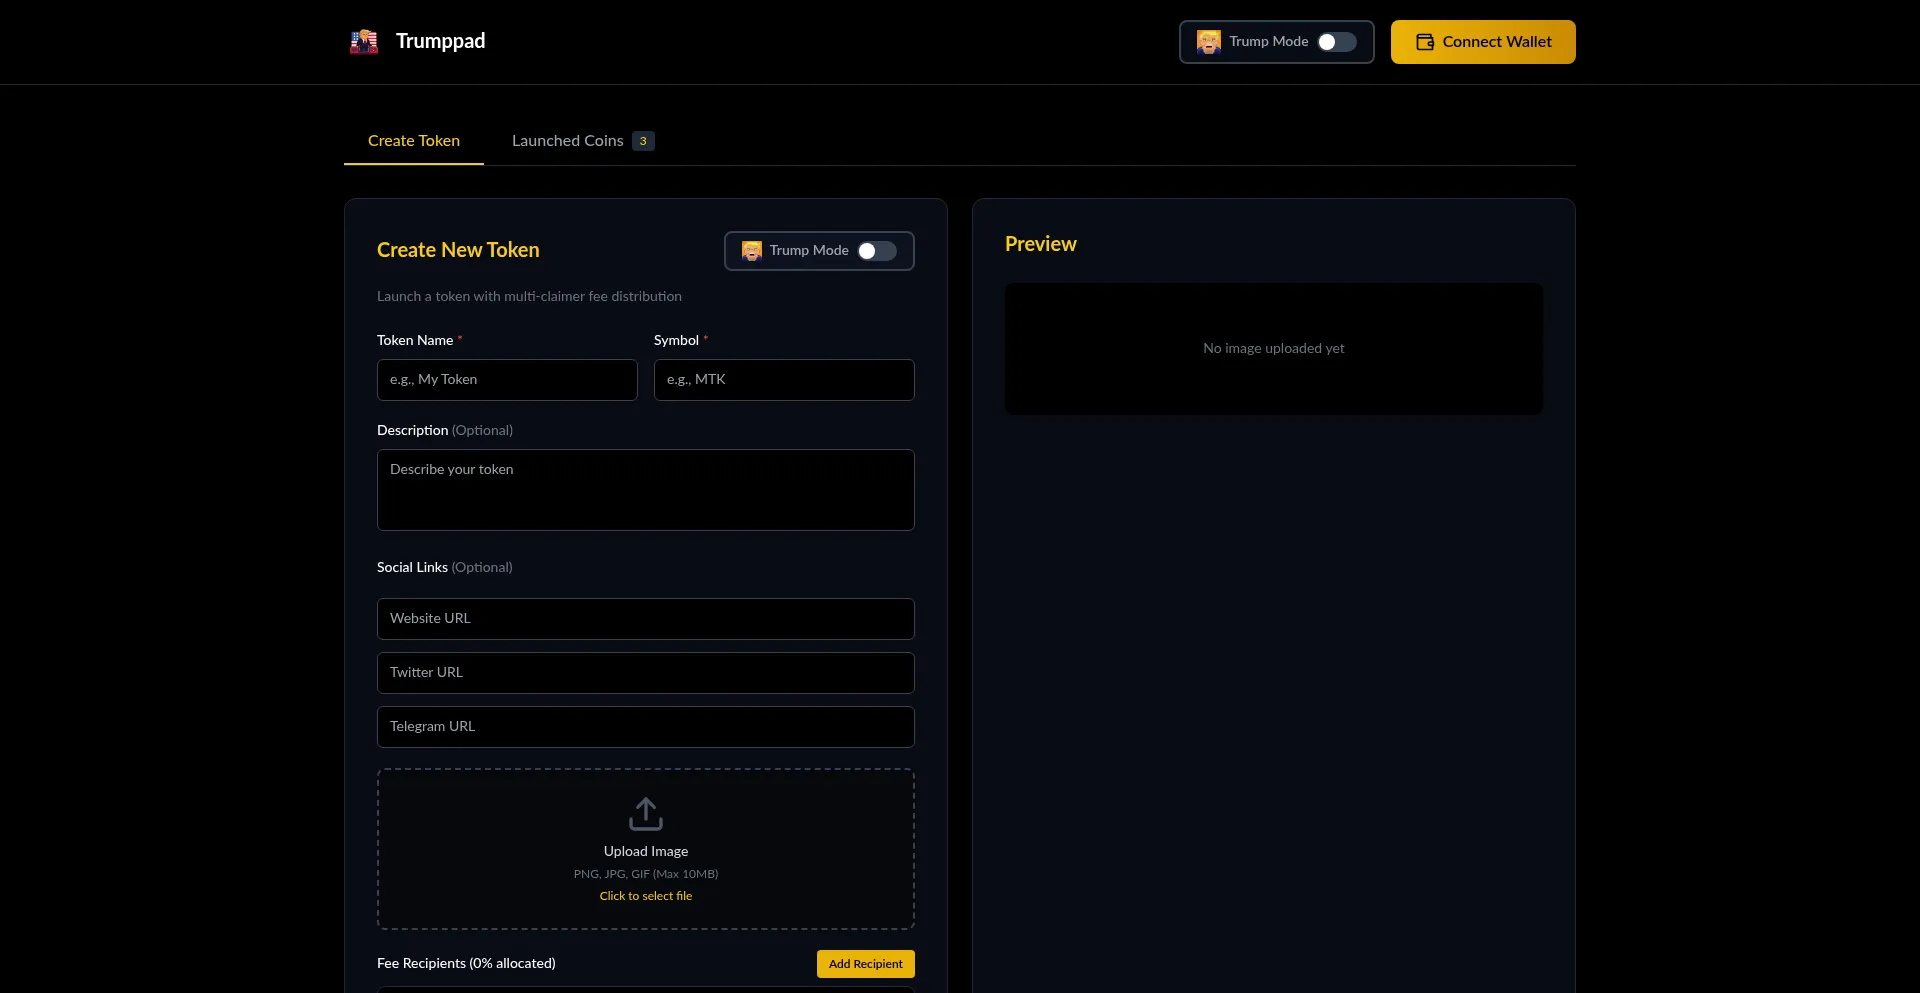Enable Trump Mode switch in Create New Token
Screen dimensions: 1920x993
[877, 251]
